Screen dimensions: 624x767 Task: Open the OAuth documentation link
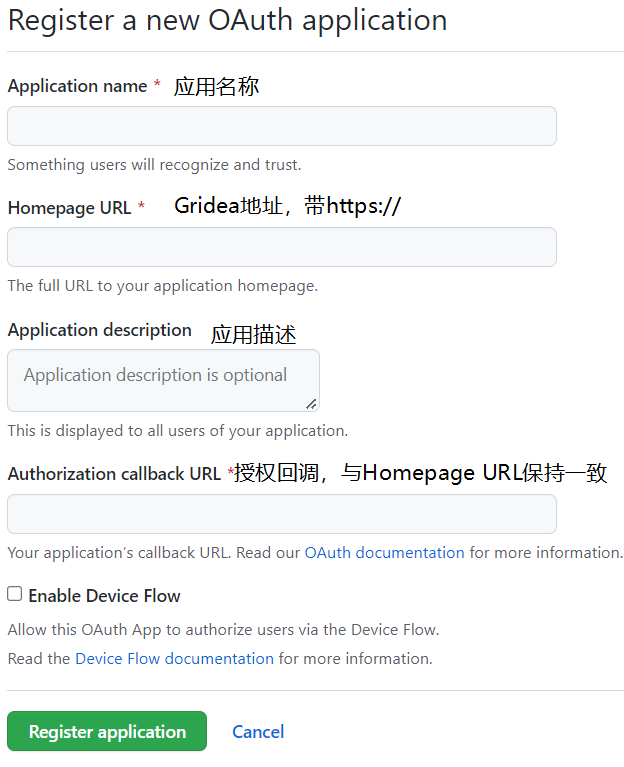click(384, 552)
